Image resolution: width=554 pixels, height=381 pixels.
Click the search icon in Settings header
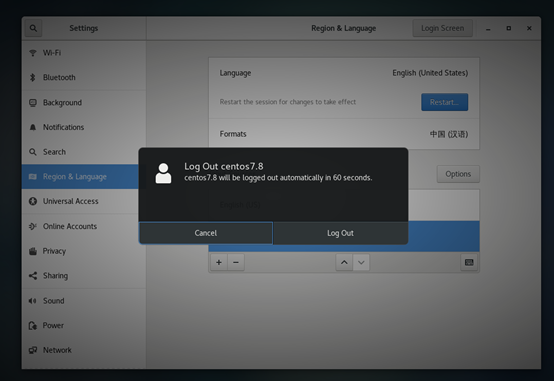pos(33,28)
